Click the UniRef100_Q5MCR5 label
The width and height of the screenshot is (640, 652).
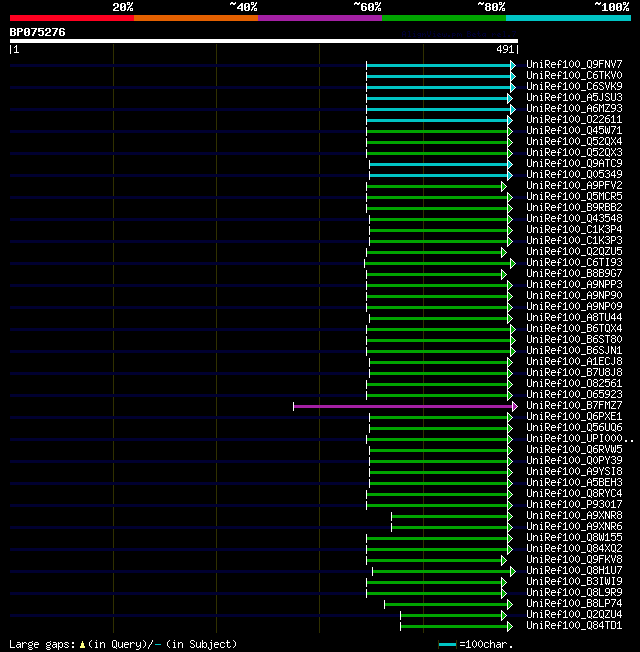(574, 197)
